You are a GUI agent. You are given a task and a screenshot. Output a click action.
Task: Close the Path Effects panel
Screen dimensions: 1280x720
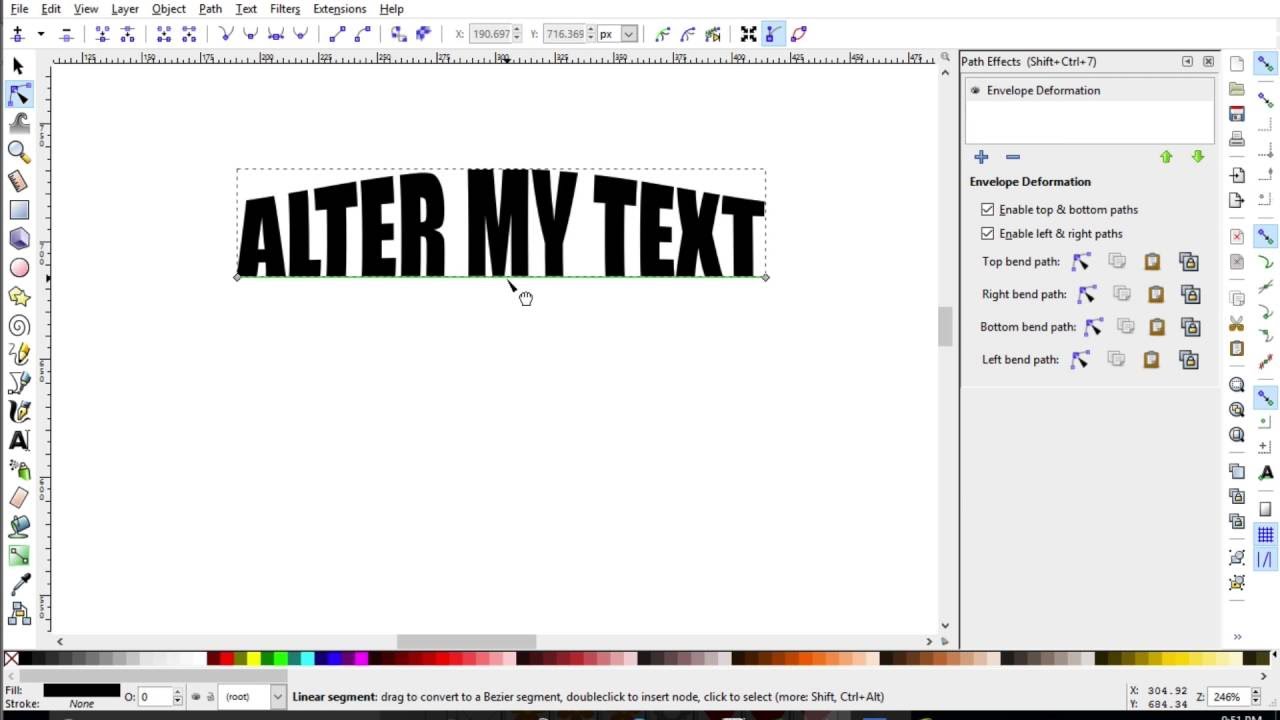click(x=1208, y=61)
